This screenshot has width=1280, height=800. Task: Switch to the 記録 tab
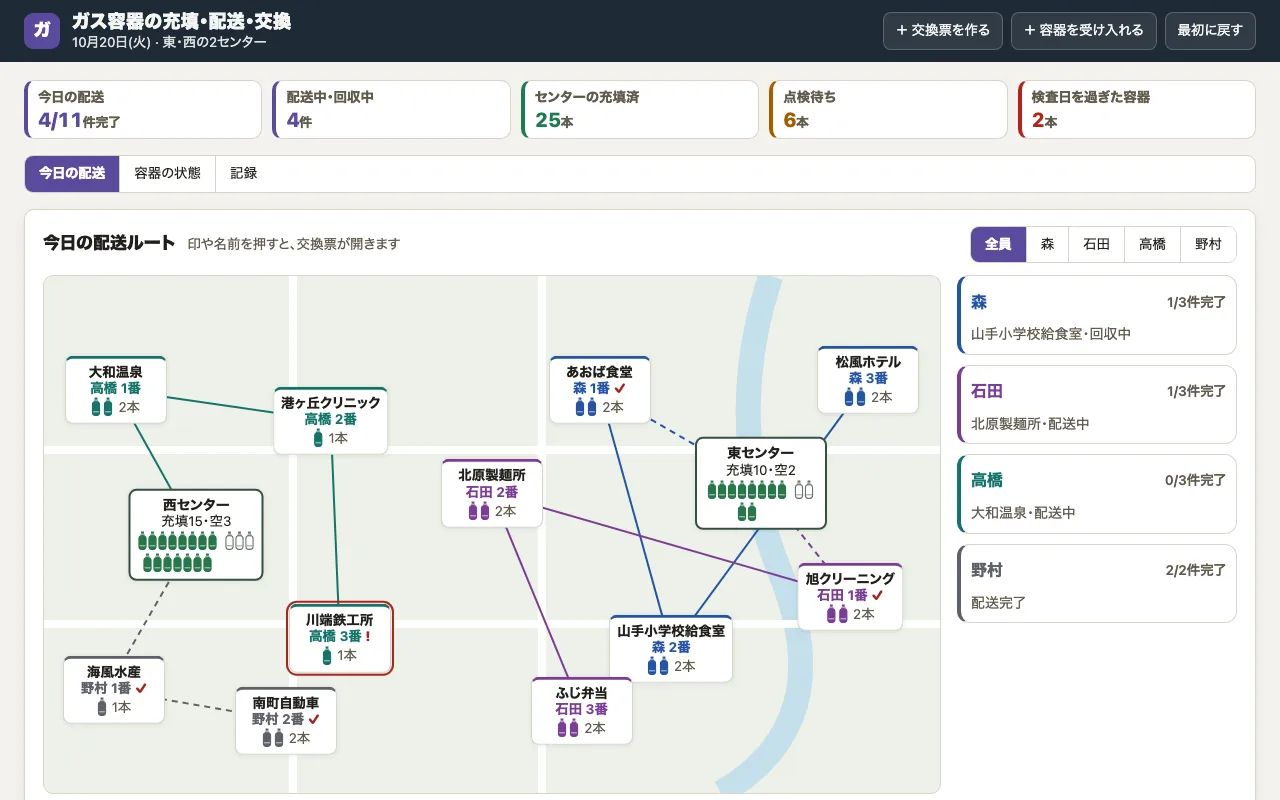[x=244, y=173]
